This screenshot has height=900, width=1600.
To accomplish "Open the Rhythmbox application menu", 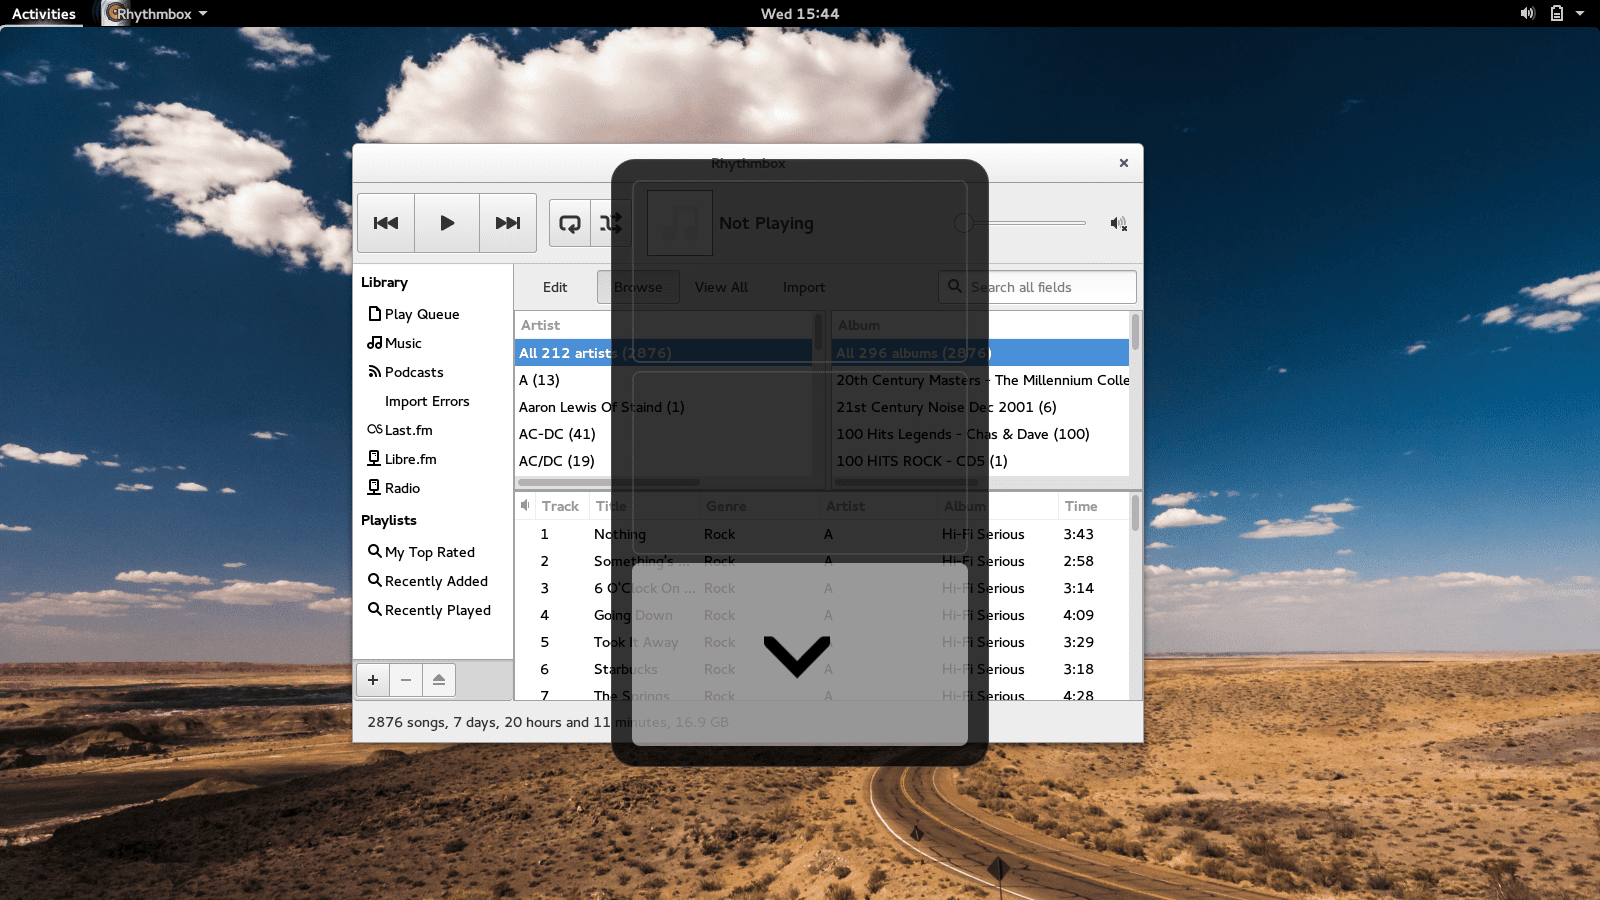I will [156, 14].
